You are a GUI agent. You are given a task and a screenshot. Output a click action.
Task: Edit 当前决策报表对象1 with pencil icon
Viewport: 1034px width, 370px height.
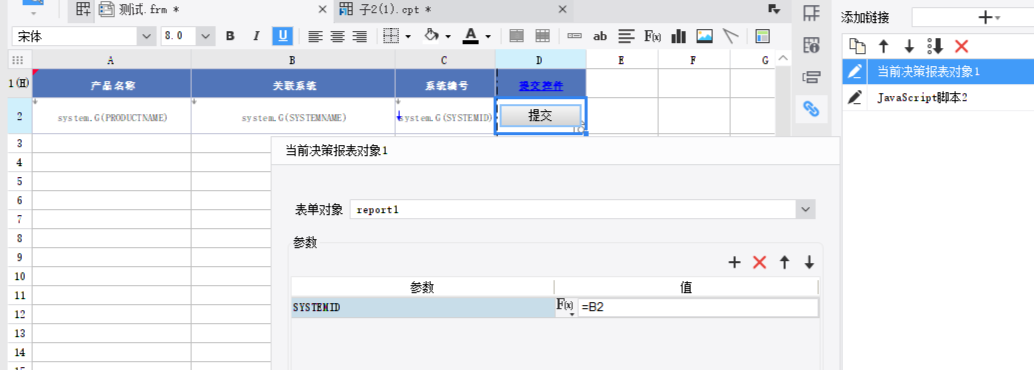pos(855,71)
